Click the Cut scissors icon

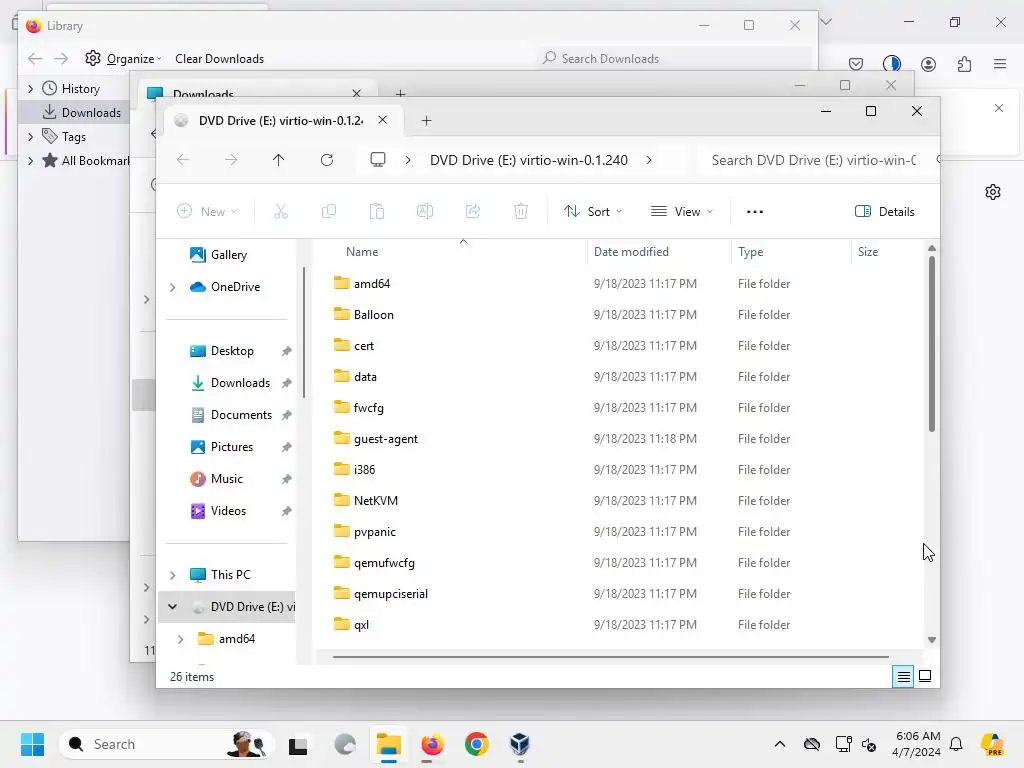(x=281, y=212)
